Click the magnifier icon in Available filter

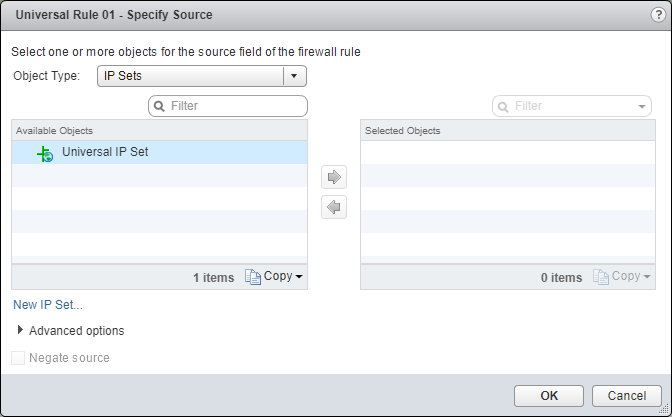click(159, 105)
